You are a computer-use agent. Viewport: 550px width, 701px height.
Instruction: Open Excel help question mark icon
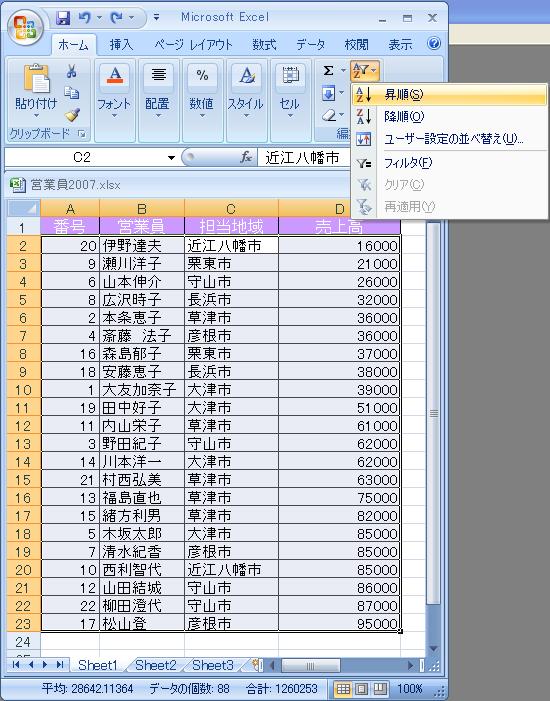click(434, 43)
